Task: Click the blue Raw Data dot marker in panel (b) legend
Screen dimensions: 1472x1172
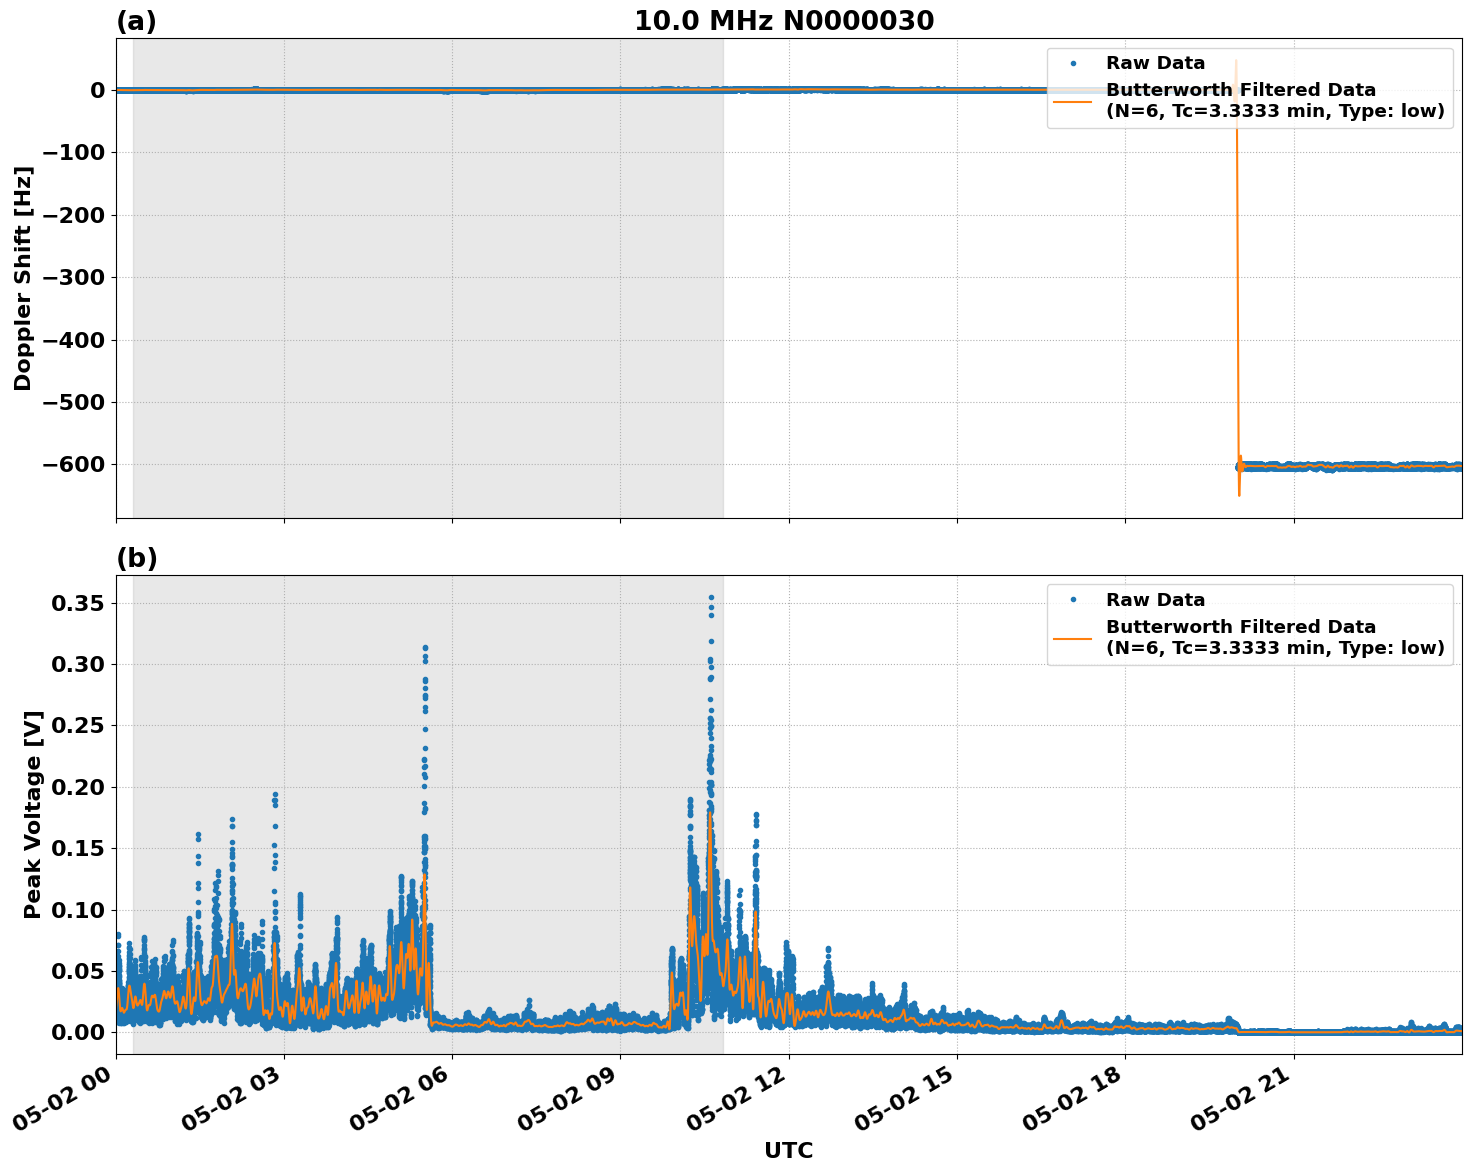Action: click(1073, 597)
